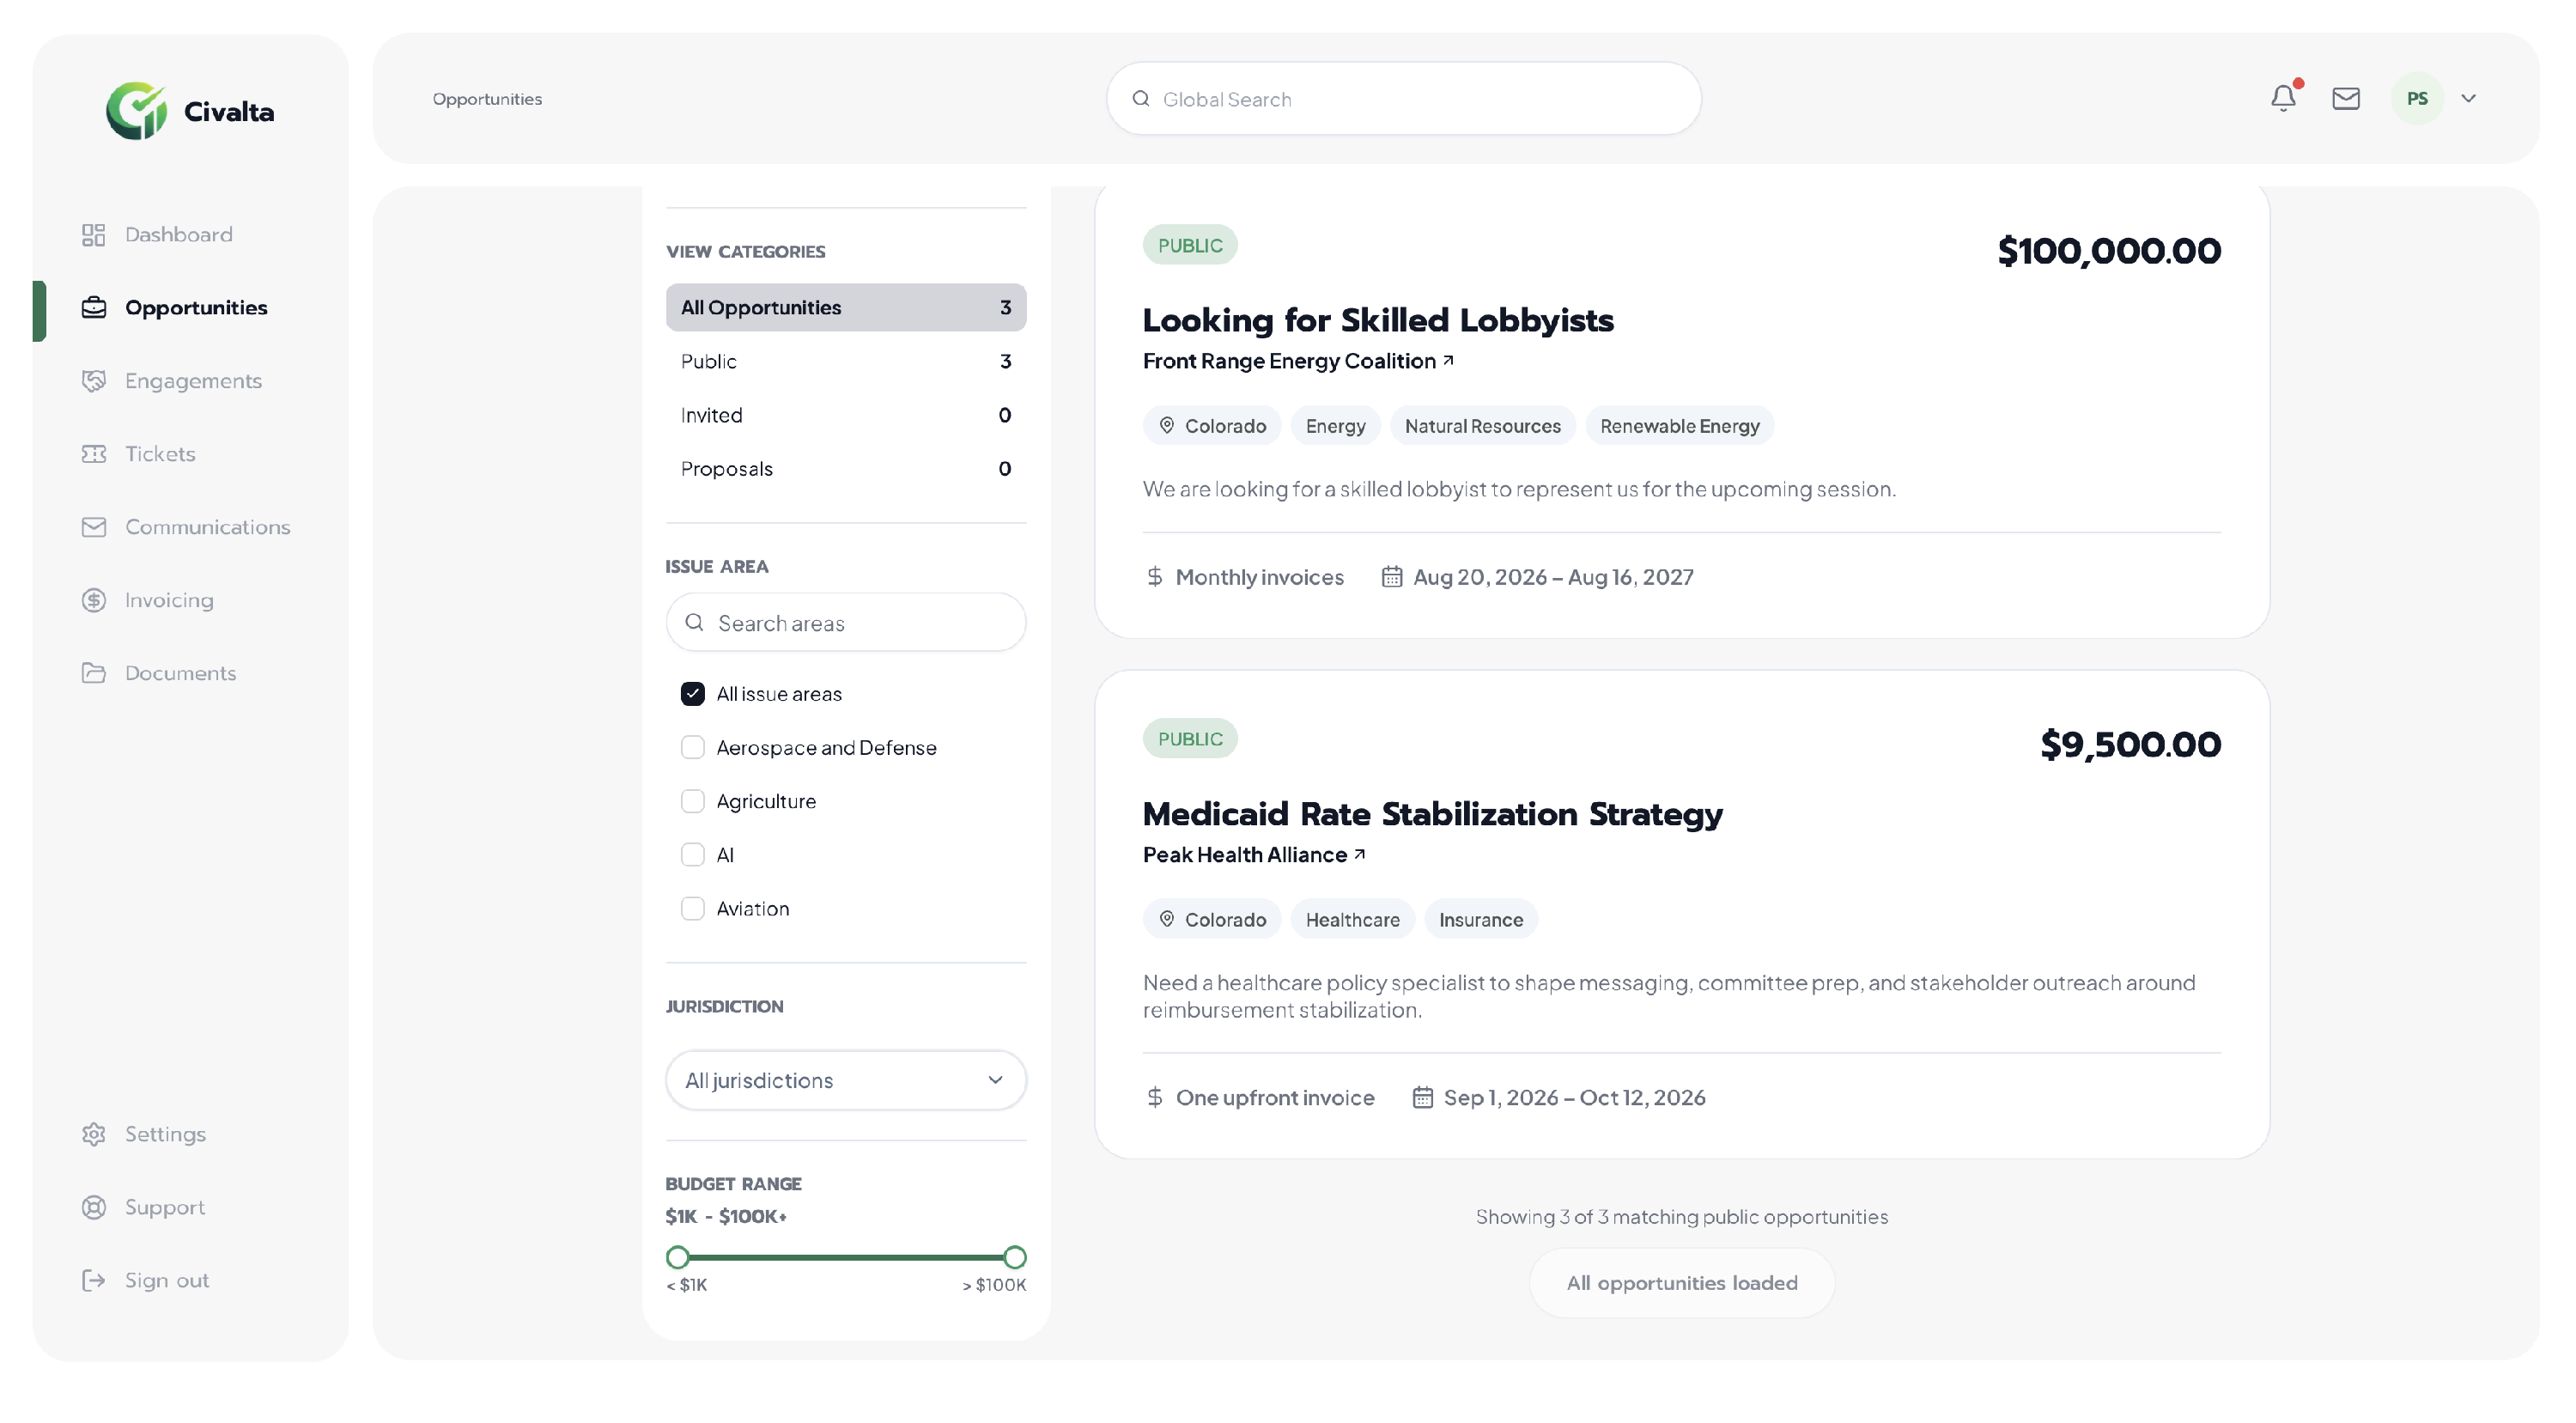Uncheck the All issue areas checkbox
Viewport: 2576px width, 1423px height.
692,693
